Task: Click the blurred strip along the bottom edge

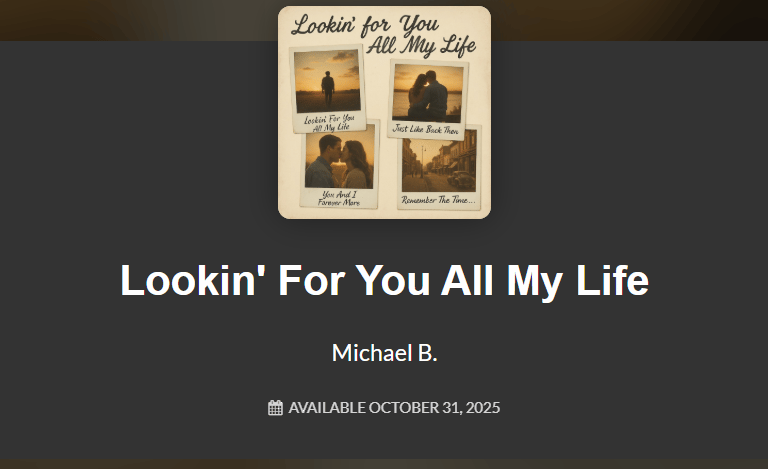Action: tap(384, 464)
